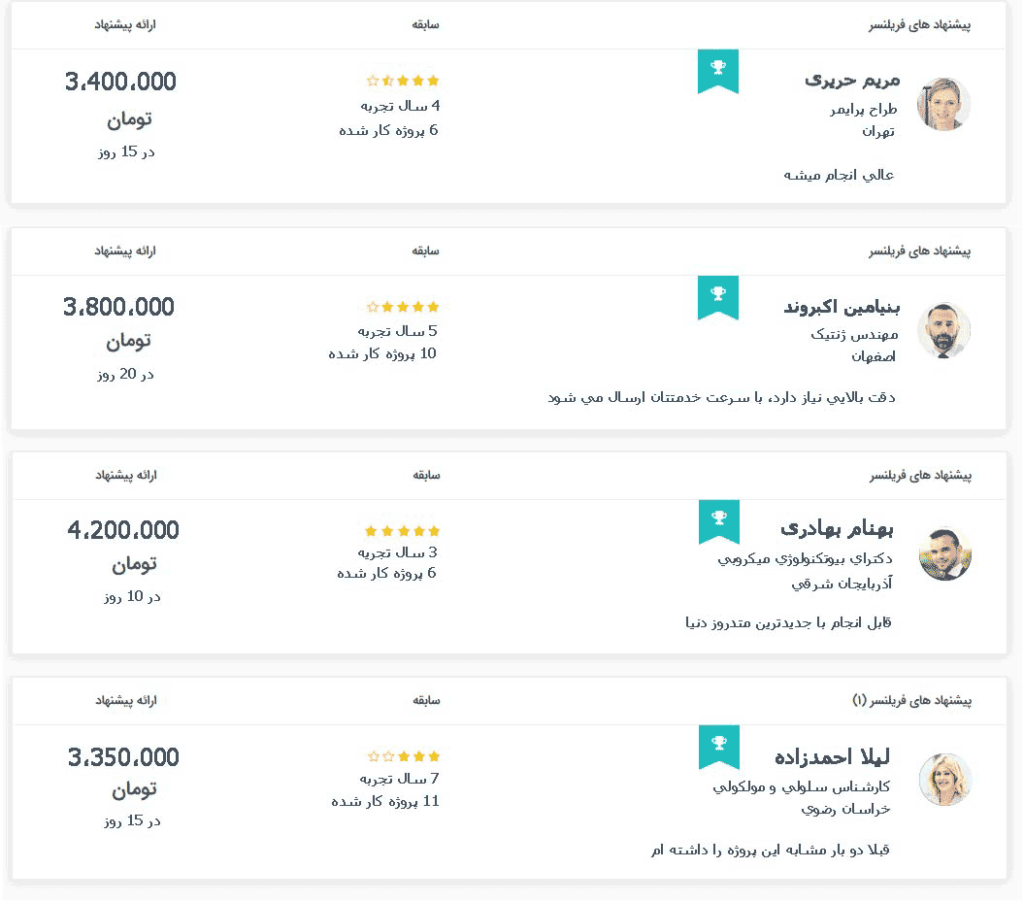Open لیلا احمدزاده's profile photo
The width and height of the screenshot is (1024, 902).
click(944, 779)
